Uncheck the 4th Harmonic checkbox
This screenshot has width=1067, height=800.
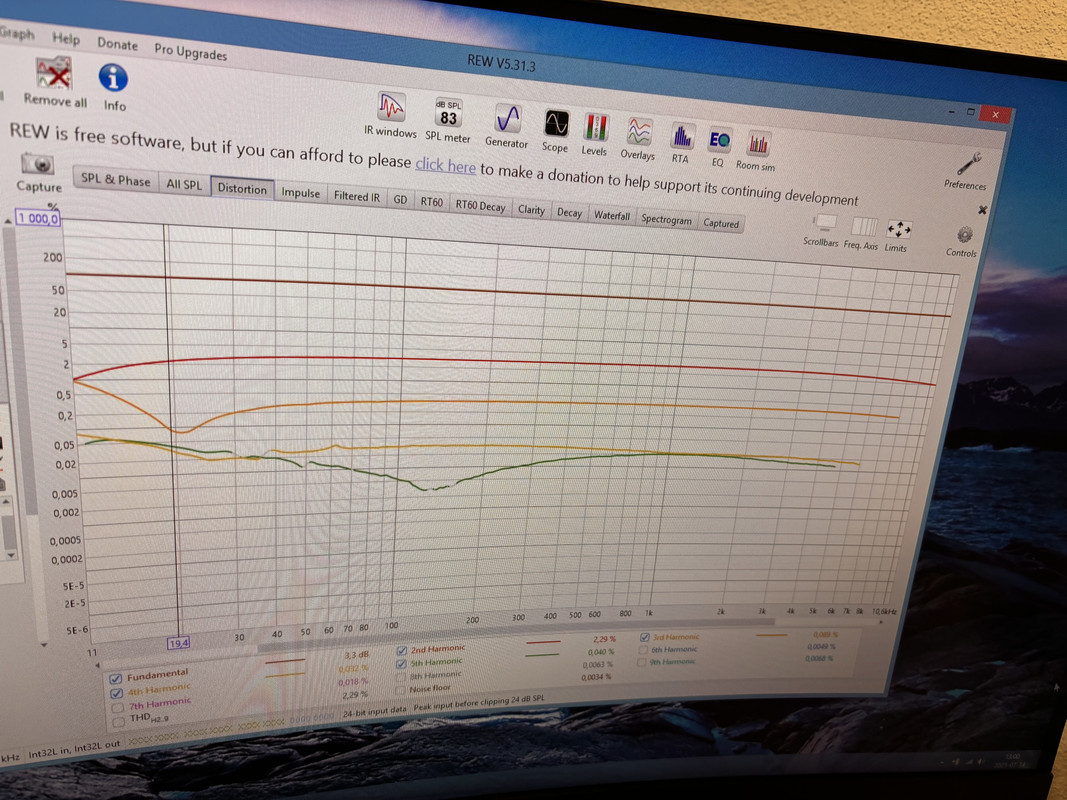click(x=116, y=693)
